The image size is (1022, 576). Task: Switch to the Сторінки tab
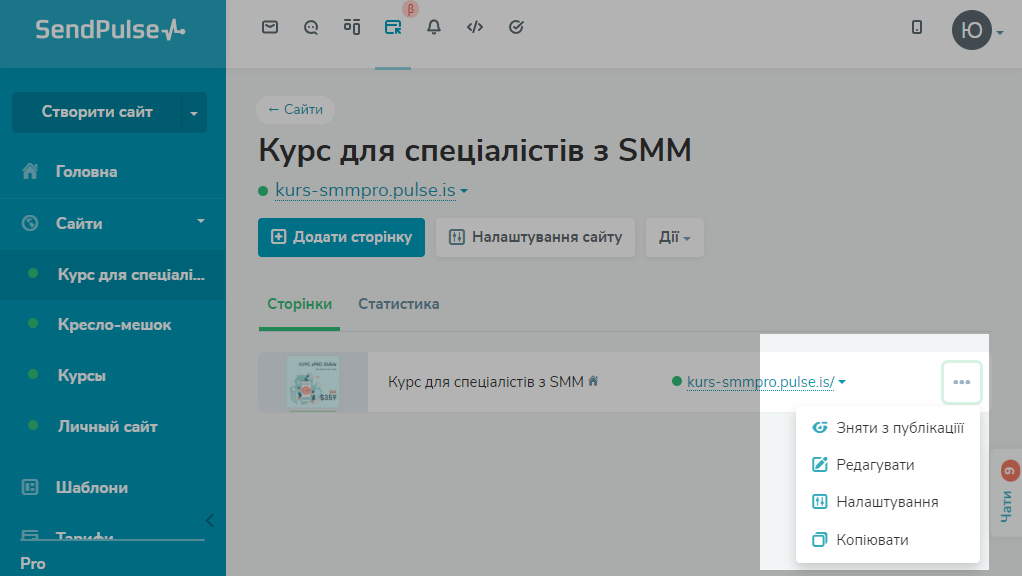[299, 304]
